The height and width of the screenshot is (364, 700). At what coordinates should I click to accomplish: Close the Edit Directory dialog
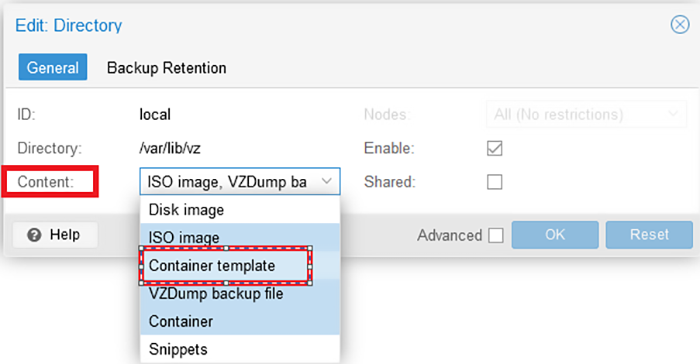680,25
